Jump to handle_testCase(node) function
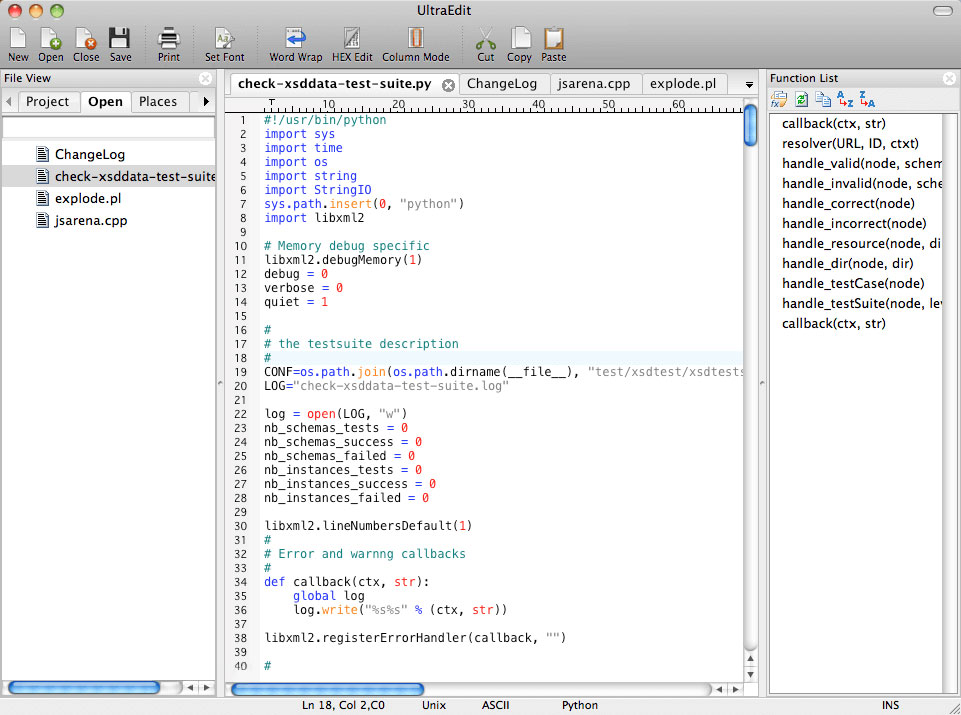 click(x=853, y=284)
